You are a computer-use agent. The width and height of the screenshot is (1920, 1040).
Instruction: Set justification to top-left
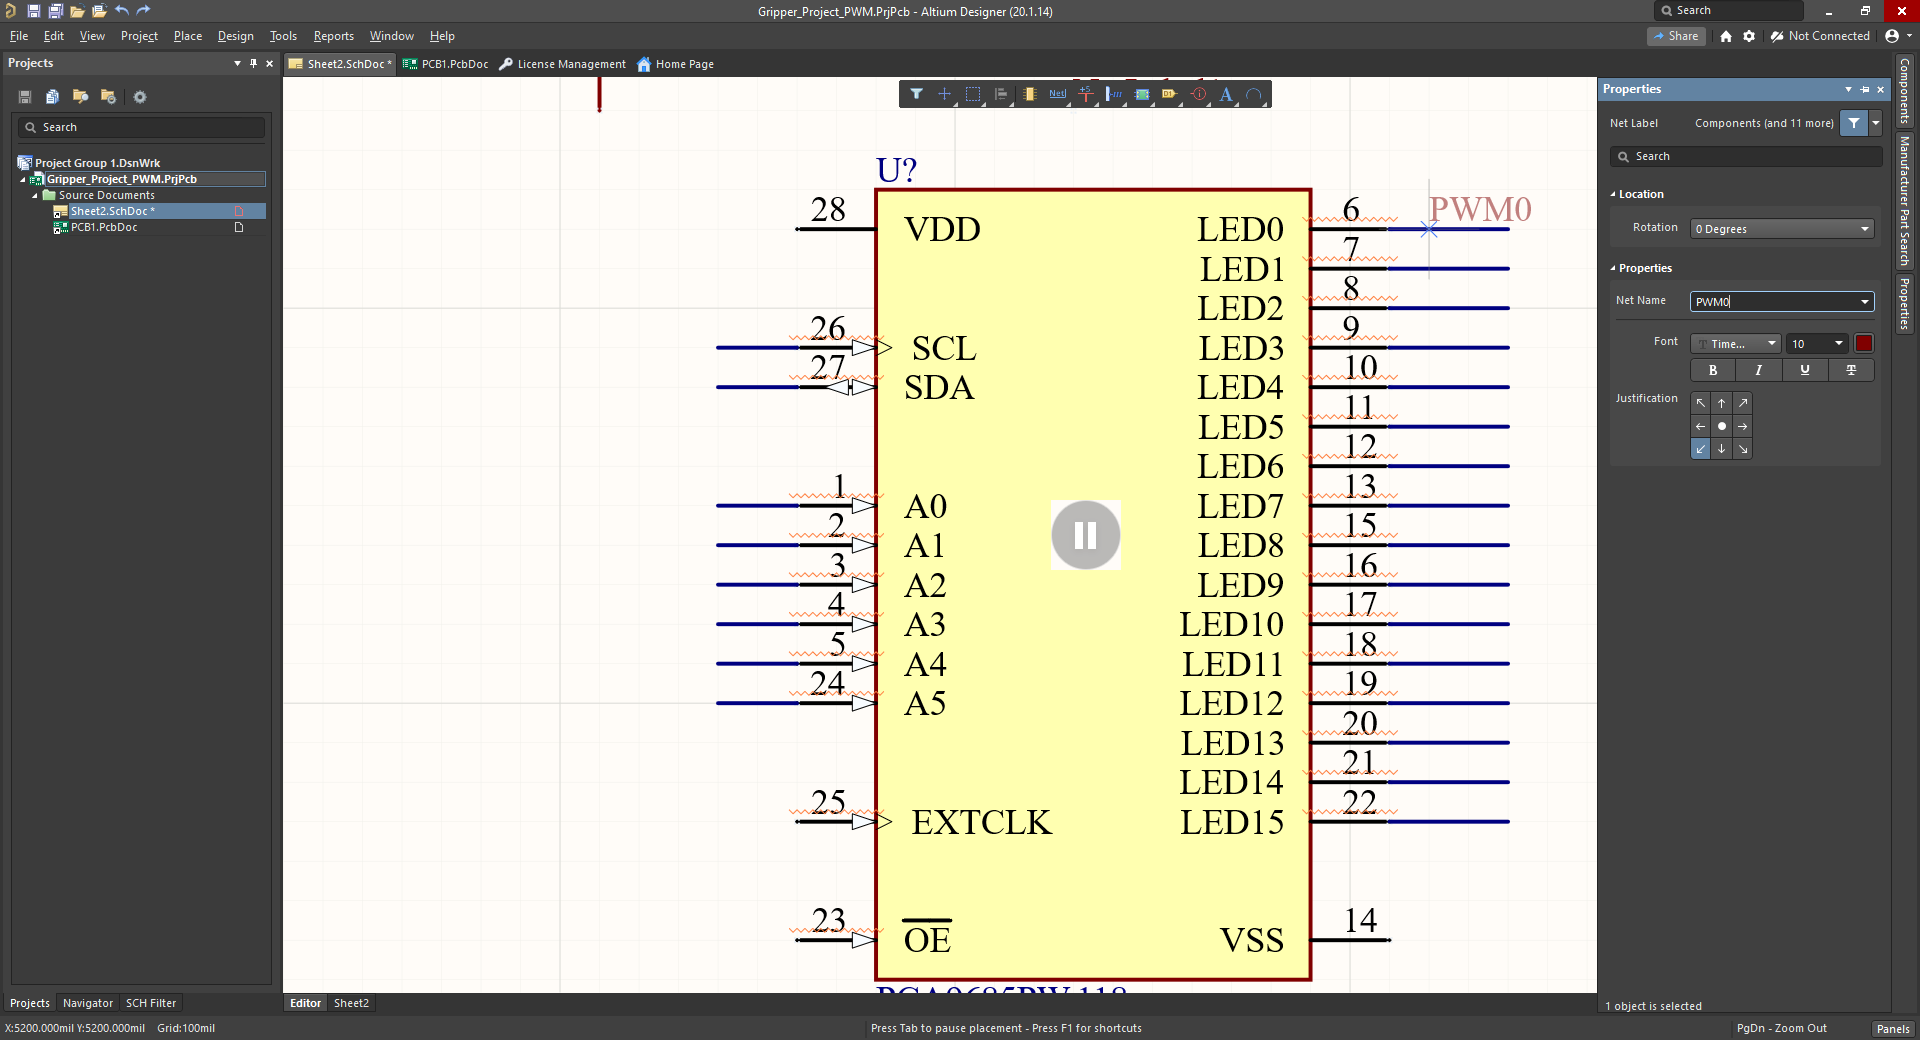1701,403
